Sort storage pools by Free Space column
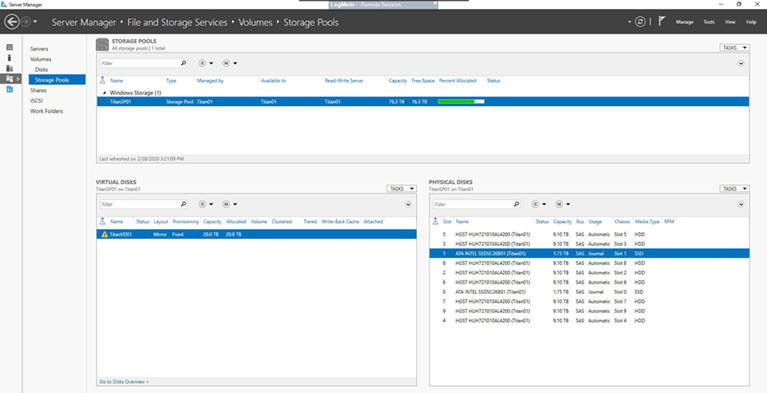Image resolution: width=767 pixels, height=393 pixels. coord(423,81)
